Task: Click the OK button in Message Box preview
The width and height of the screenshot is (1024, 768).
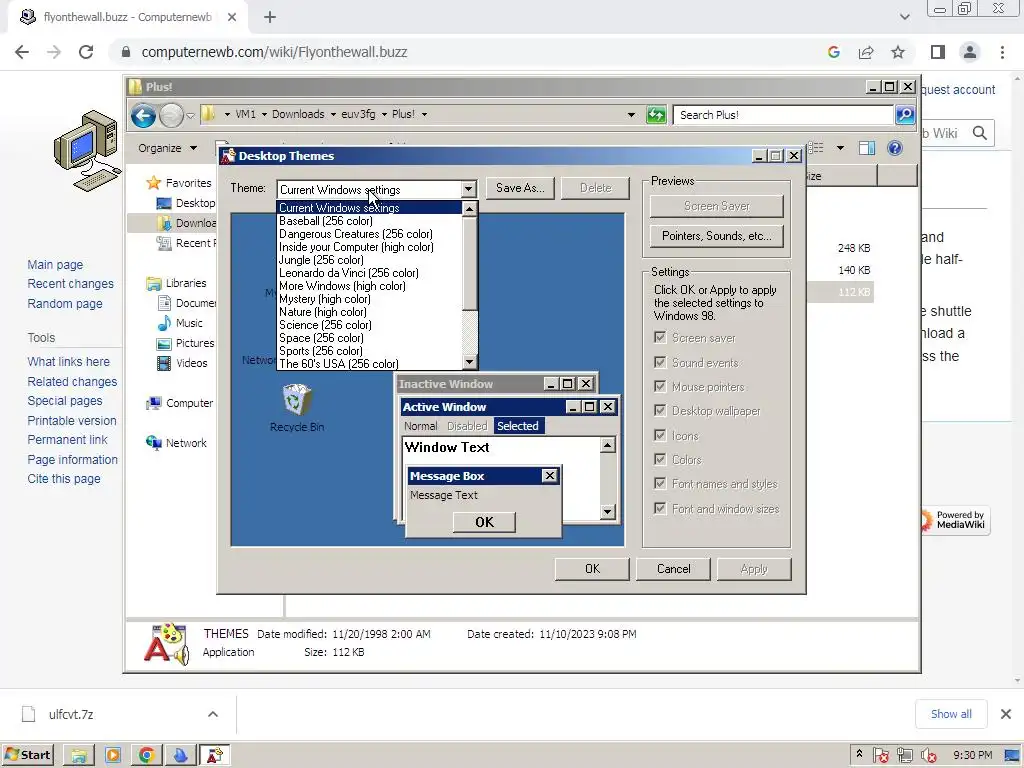Action: click(x=484, y=522)
